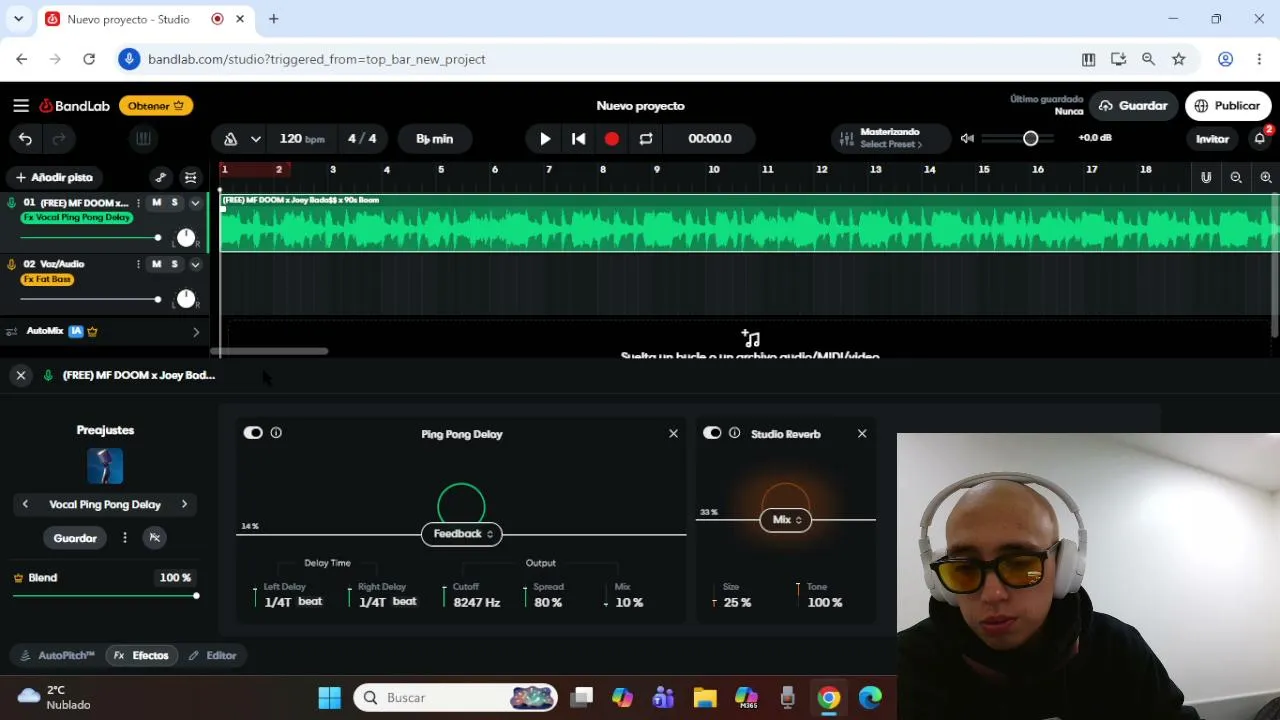Toggle the magnet snap-to-grid

(1206, 177)
